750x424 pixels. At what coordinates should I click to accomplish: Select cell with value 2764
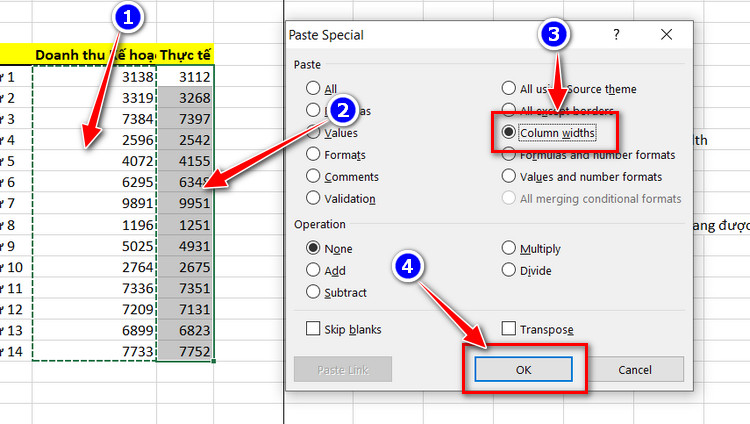[94, 267]
